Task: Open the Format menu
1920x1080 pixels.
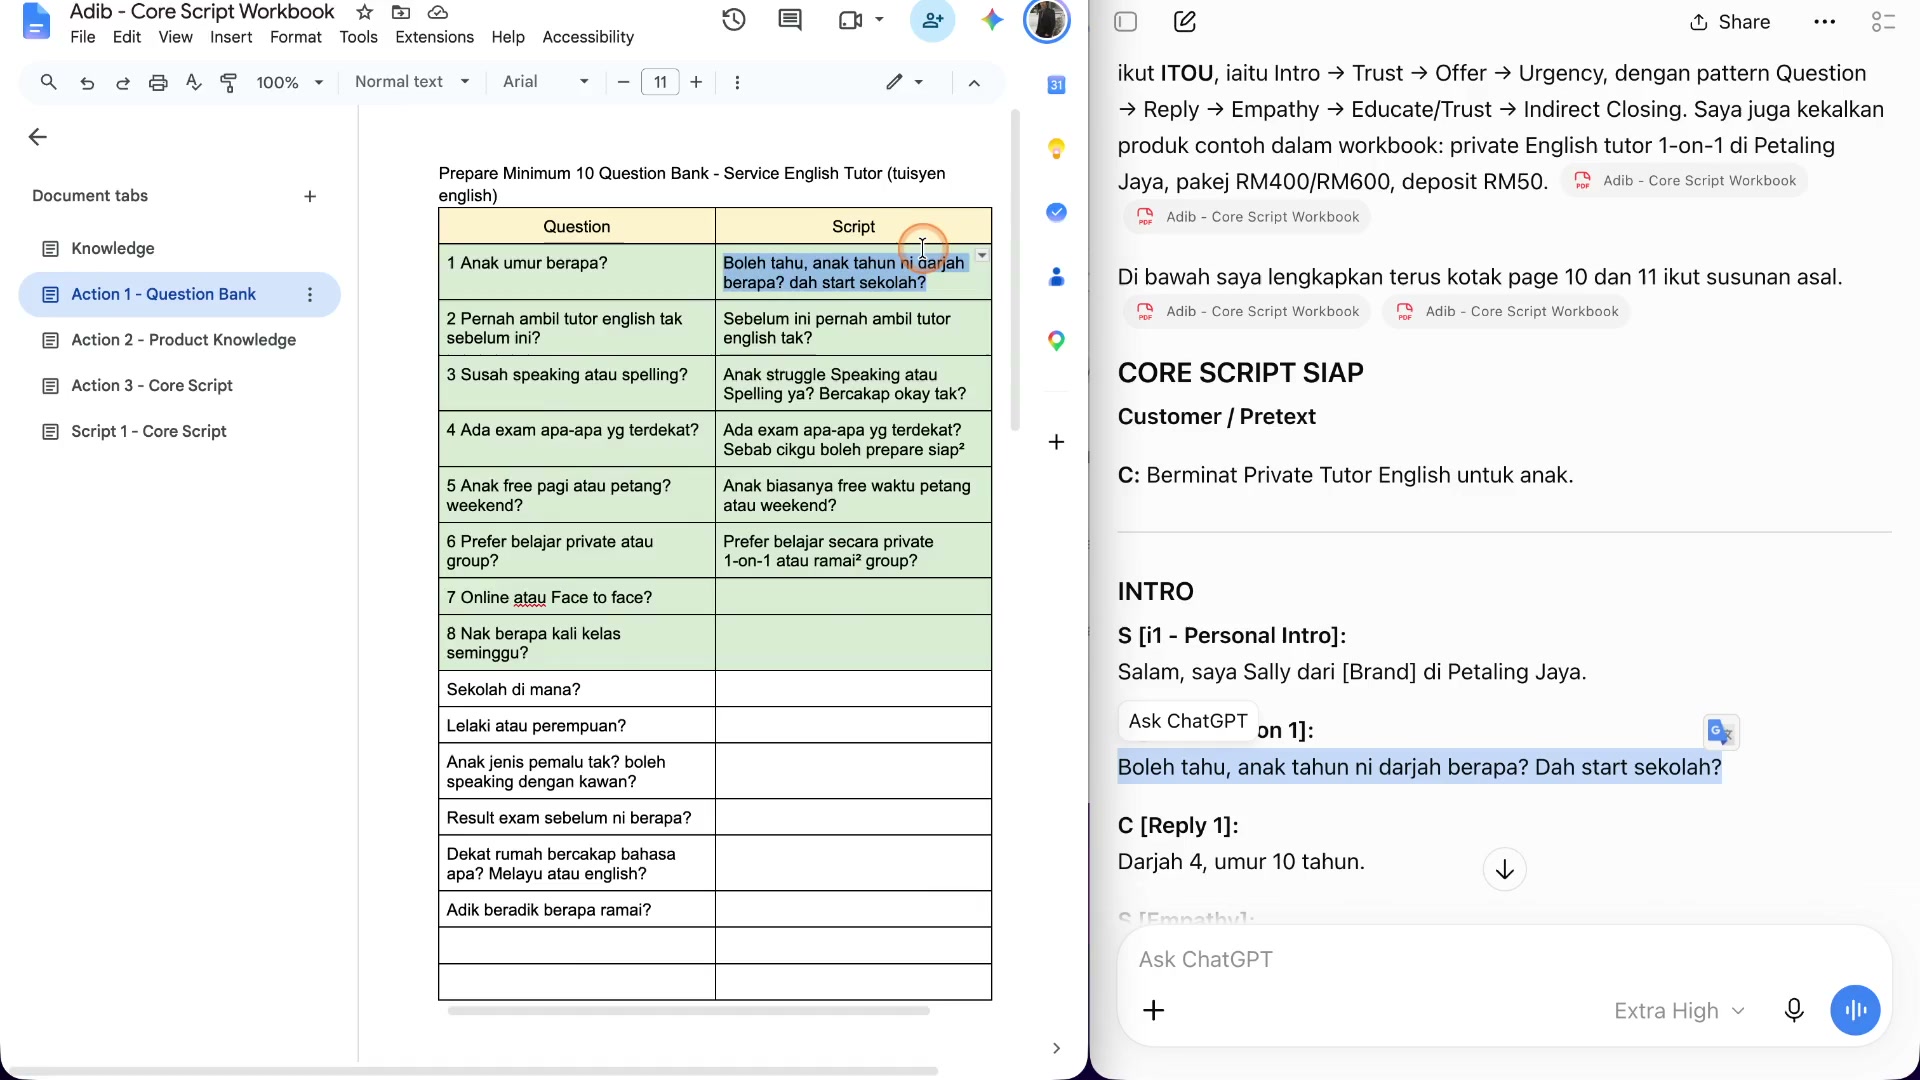Action: [x=295, y=37]
